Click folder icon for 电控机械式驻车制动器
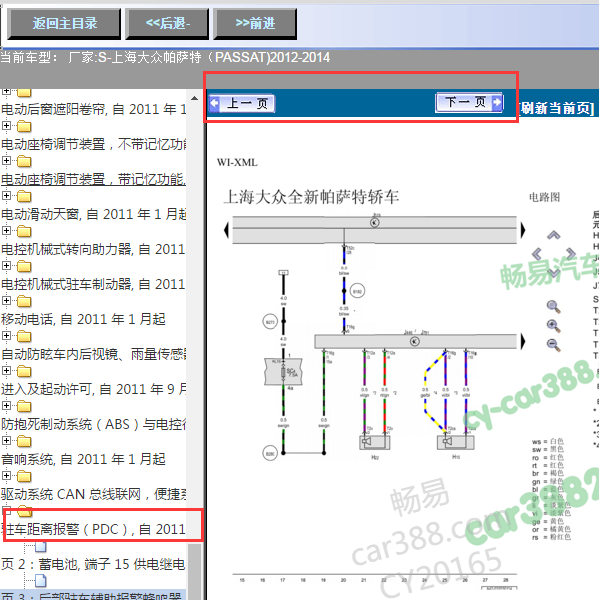599x600 pixels. click(x=24, y=266)
